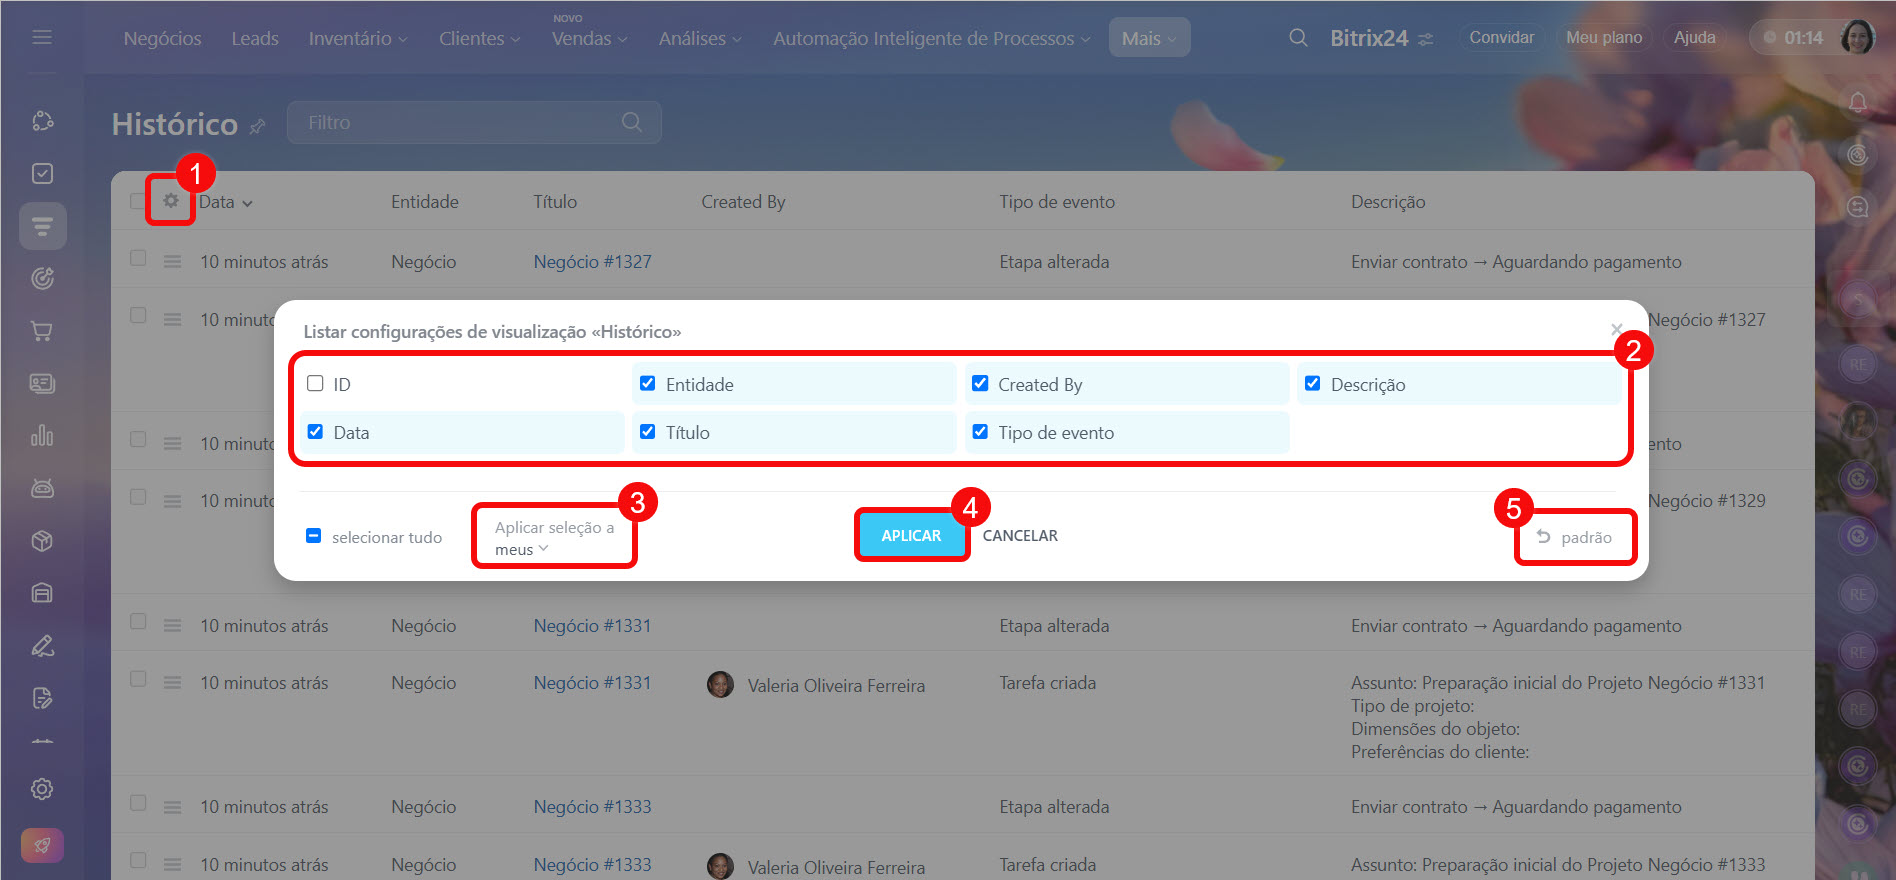Viewport: 1896px width, 880px height.
Task: Go to the Leads menu item
Action: [x=255, y=38]
